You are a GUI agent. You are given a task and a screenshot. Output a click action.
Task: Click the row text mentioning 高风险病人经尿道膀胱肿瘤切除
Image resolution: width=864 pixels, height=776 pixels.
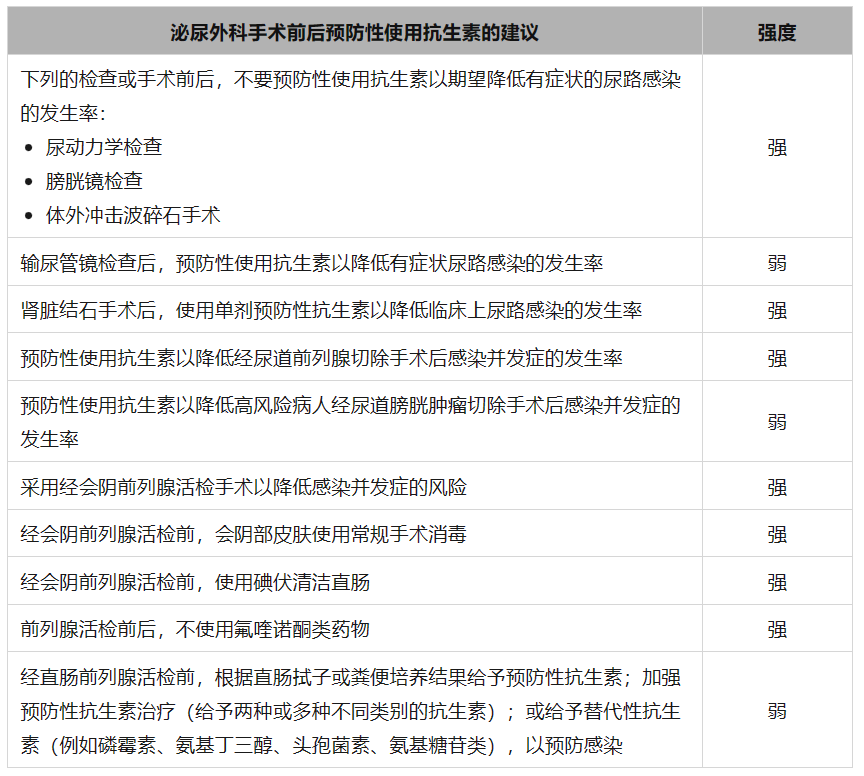pyautogui.click(x=350, y=422)
